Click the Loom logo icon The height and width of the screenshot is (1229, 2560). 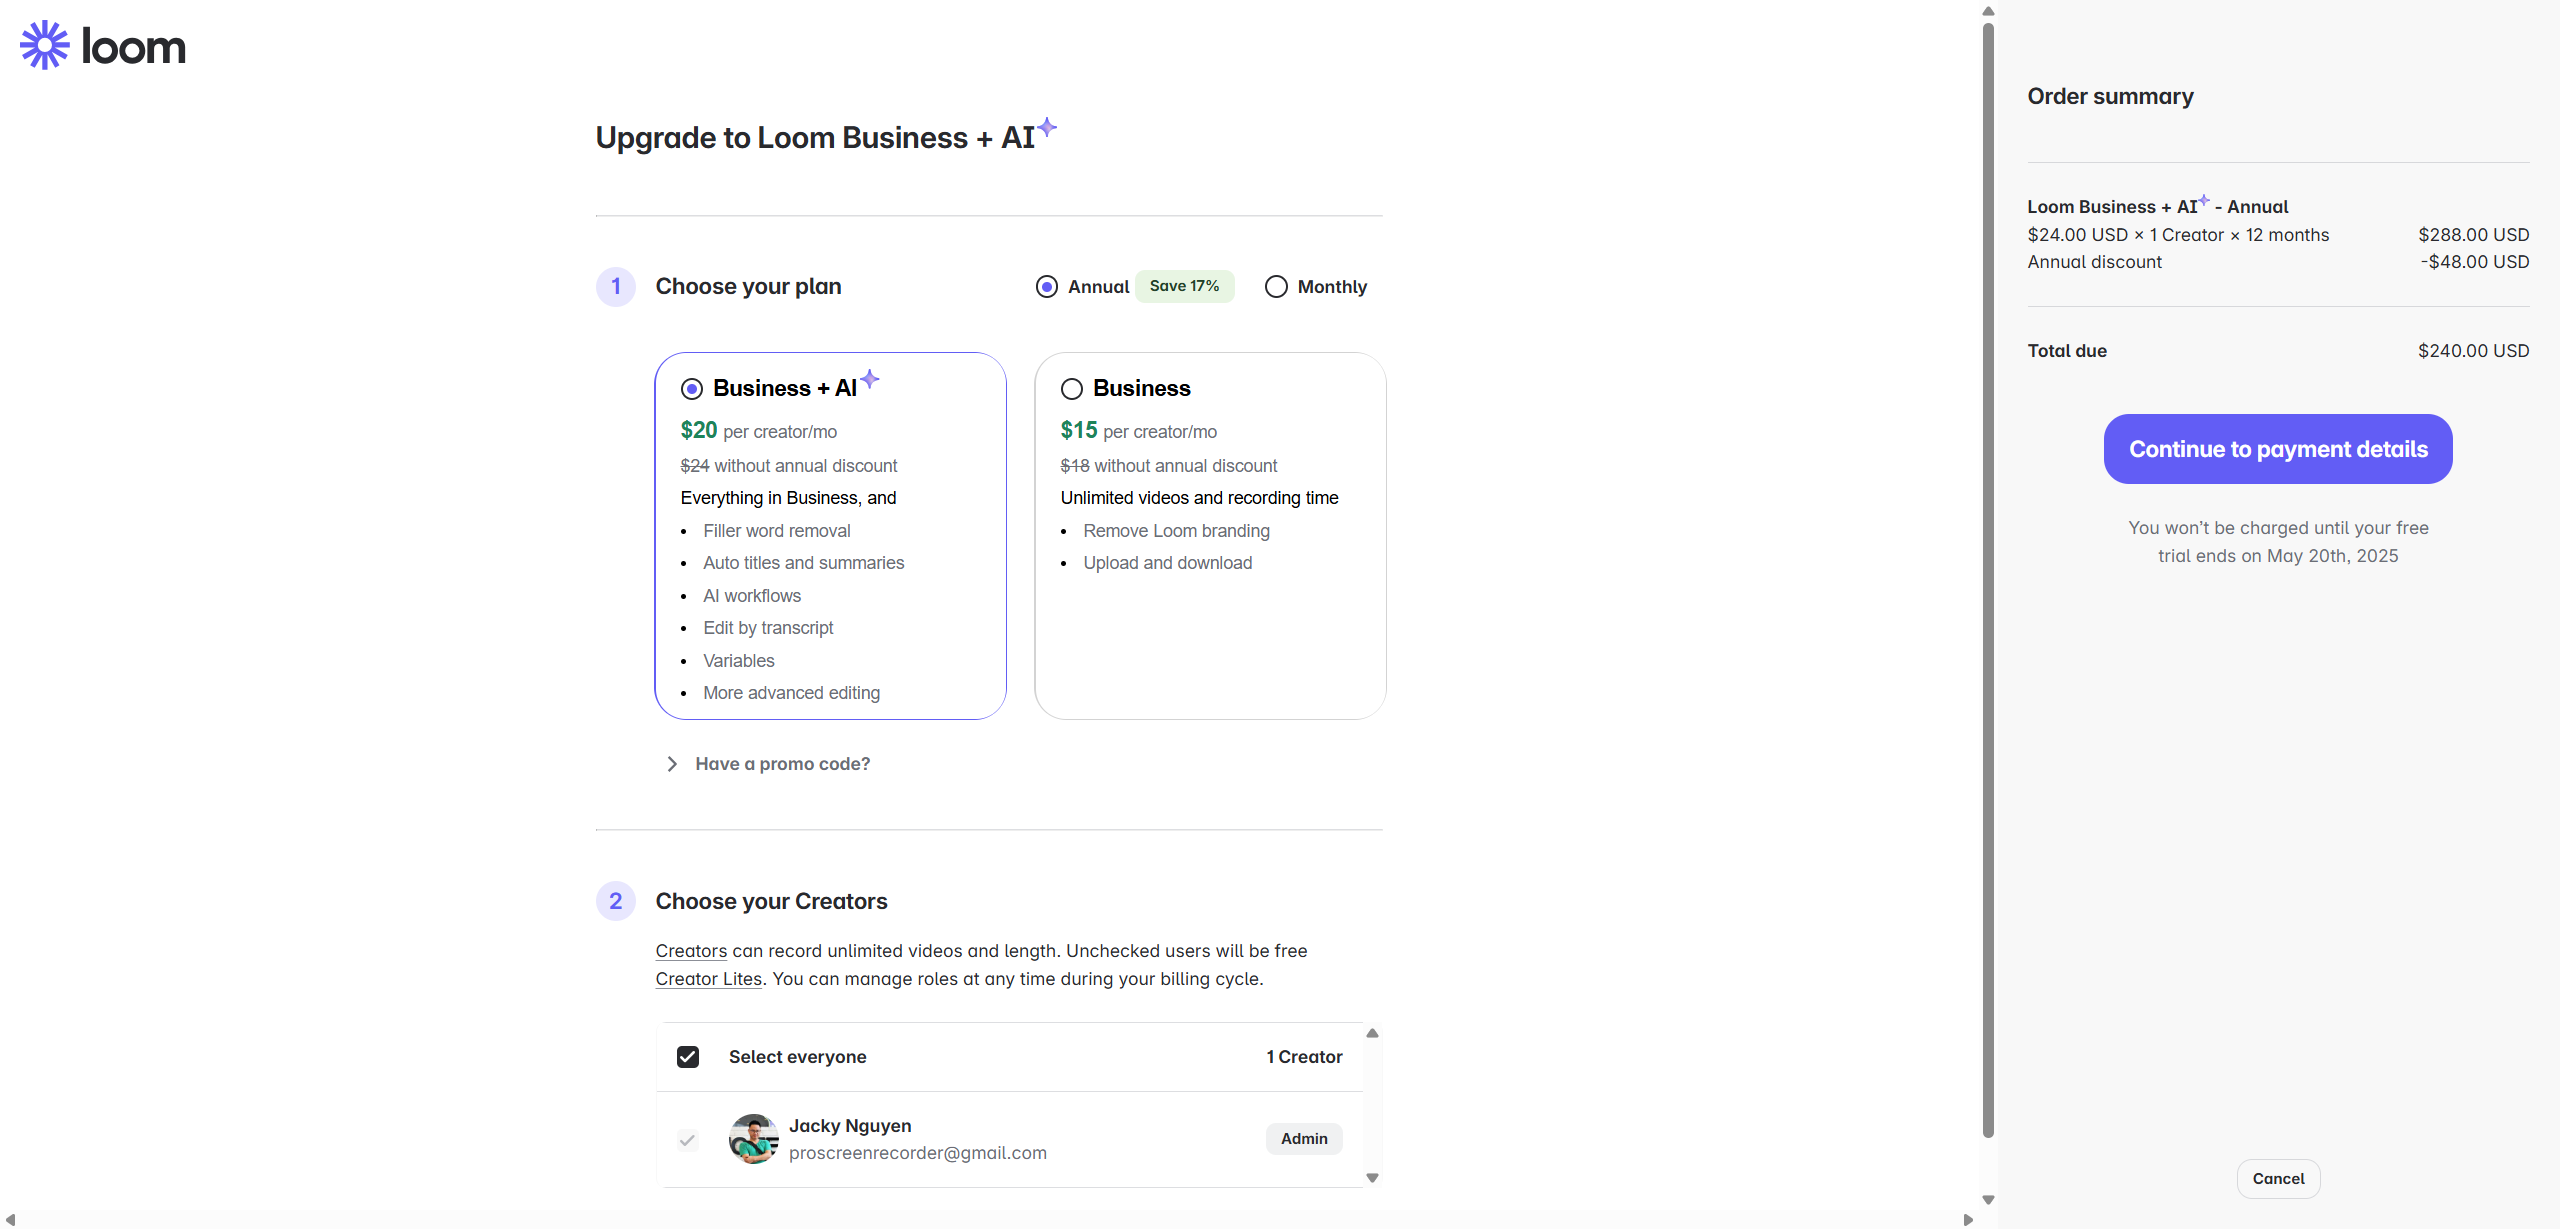[x=45, y=45]
